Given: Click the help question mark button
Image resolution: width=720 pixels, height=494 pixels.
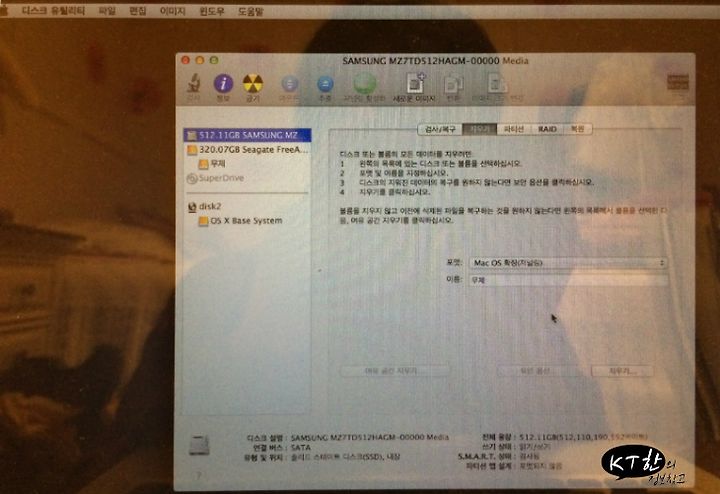Looking at the screenshot, I should (199, 476).
